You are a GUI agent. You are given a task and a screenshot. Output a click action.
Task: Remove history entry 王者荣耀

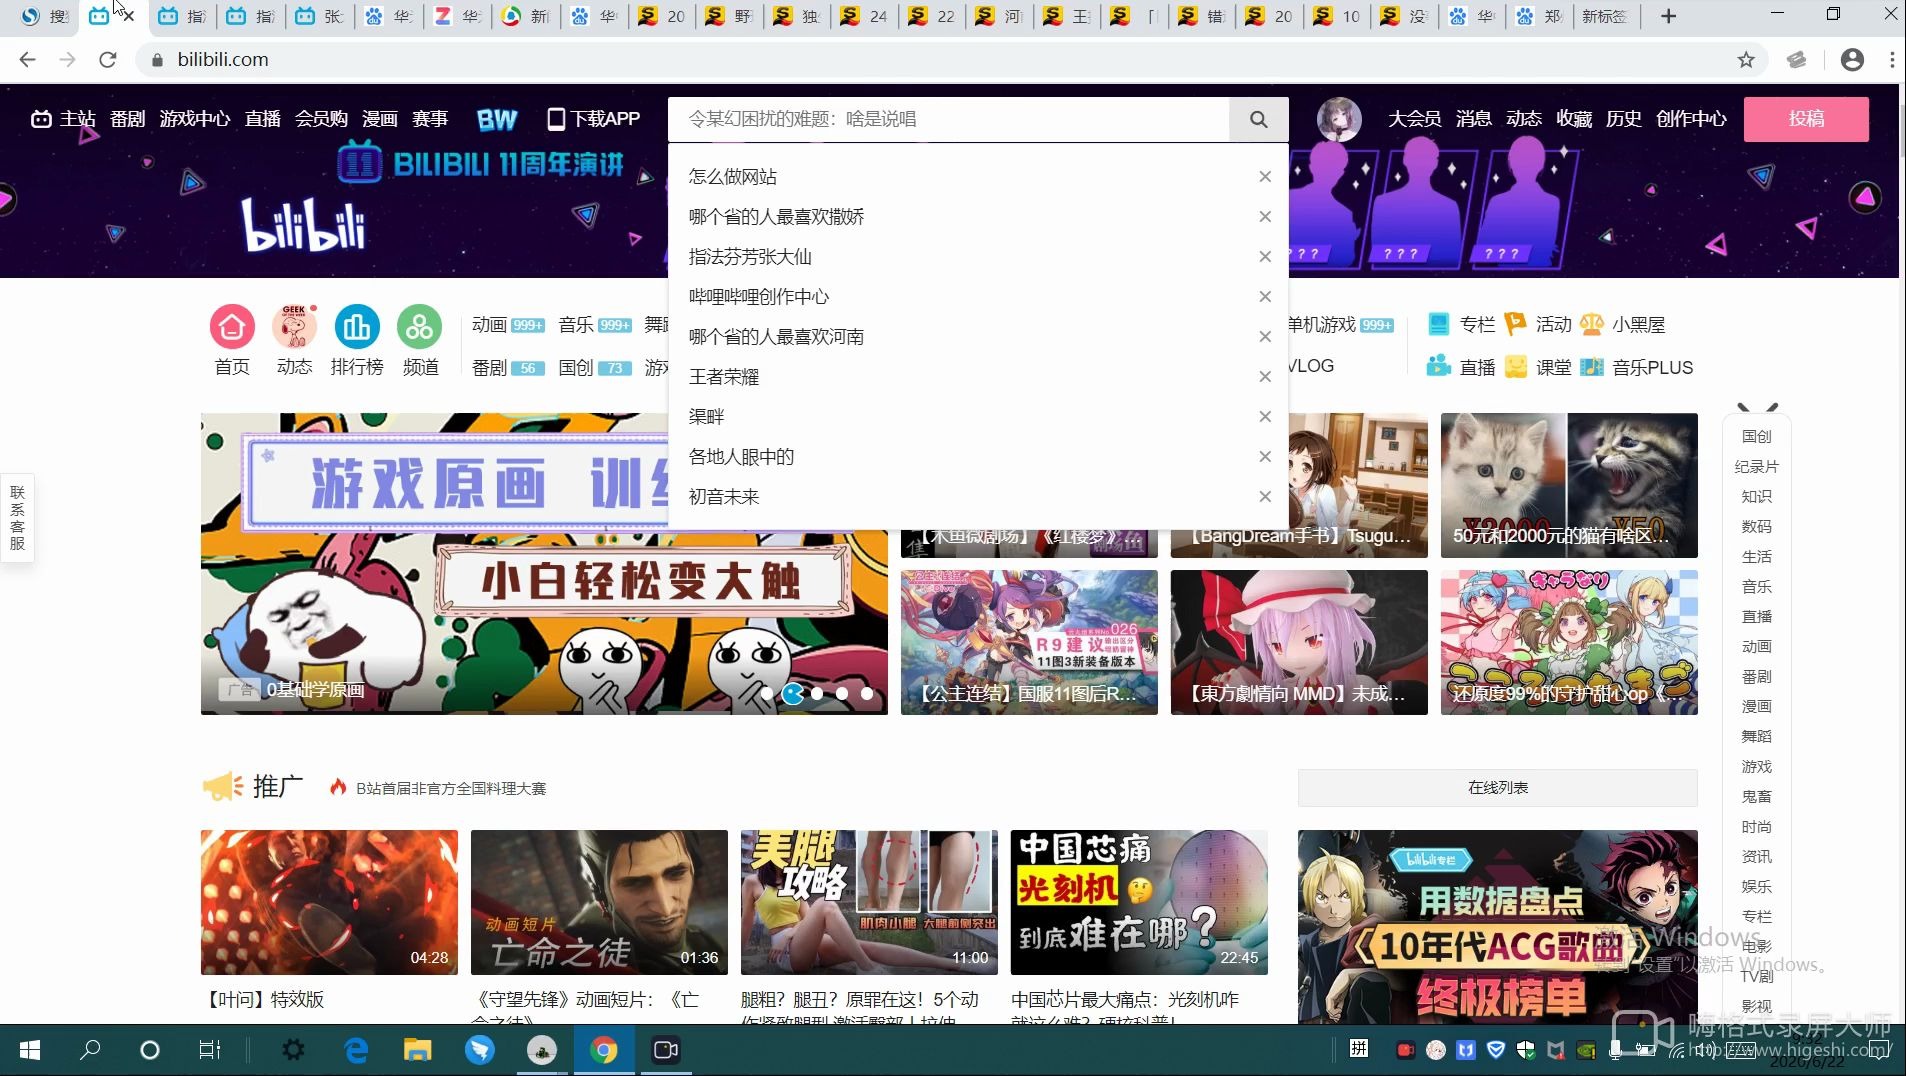pyautogui.click(x=1265, y=377)
